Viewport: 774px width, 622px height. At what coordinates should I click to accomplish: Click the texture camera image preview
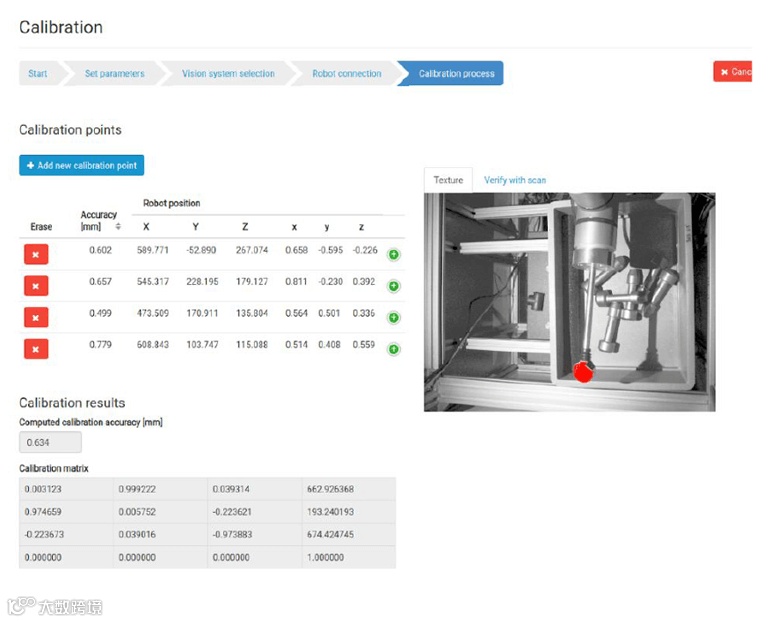tap(569, 302)
